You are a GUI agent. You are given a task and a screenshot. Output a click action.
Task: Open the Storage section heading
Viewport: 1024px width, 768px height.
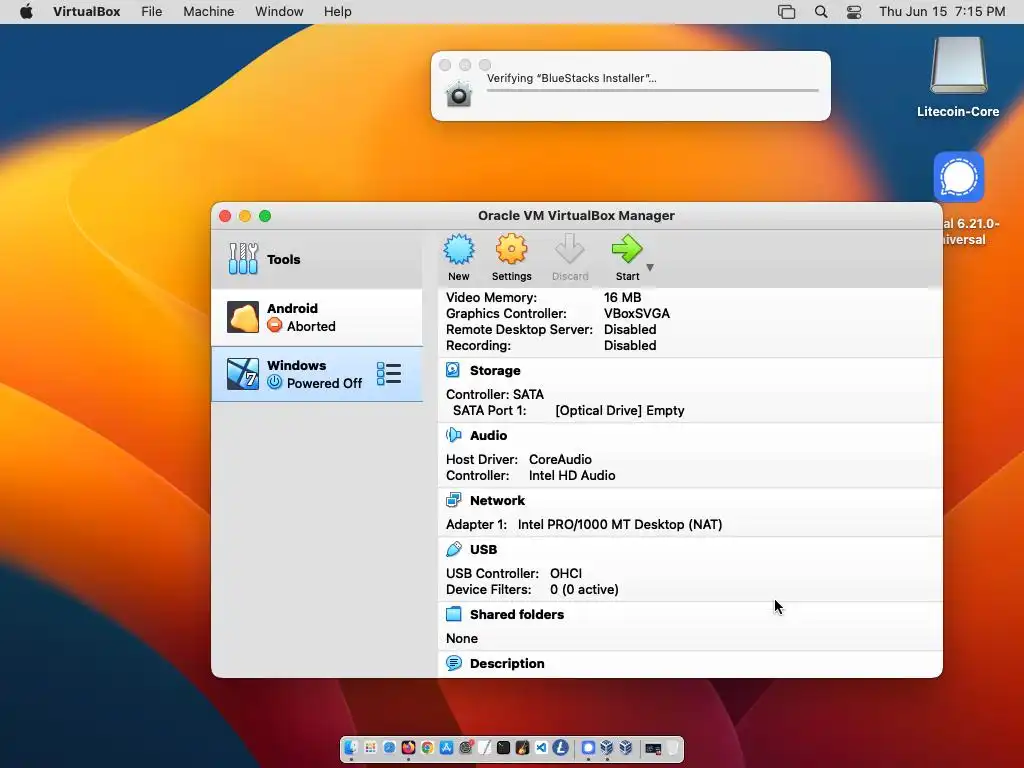[495, 370]
